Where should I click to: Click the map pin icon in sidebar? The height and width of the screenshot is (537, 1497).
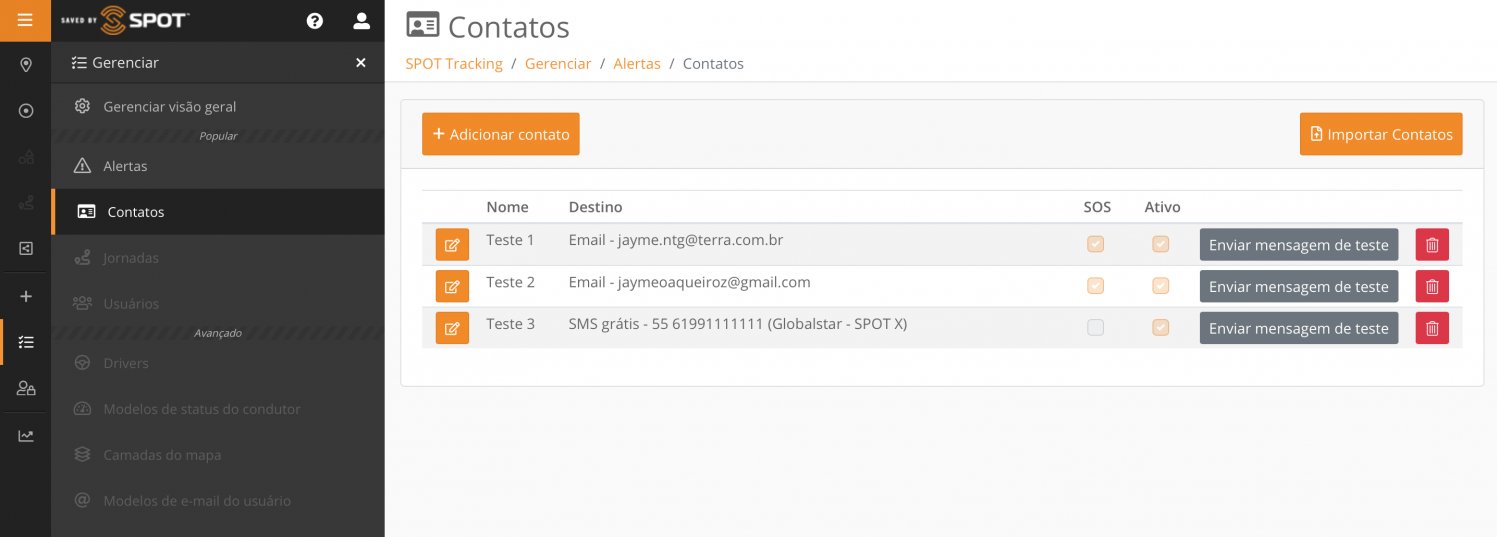click(x=26, y=65)
